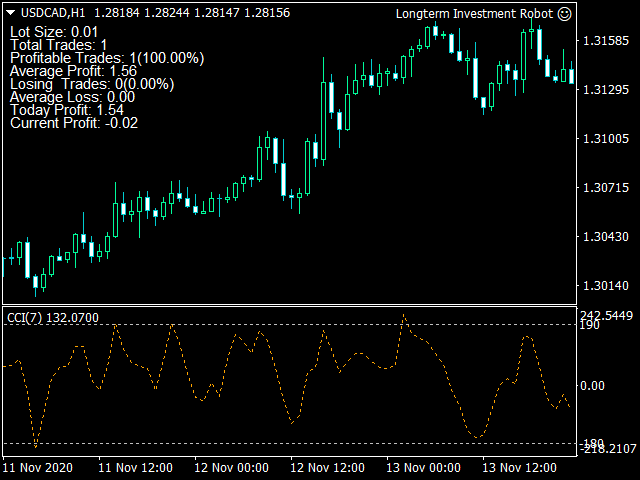
Task: Click the '13 Nov 00:00' time axis label
Action: pyautogui.click(x=423, y=467)
